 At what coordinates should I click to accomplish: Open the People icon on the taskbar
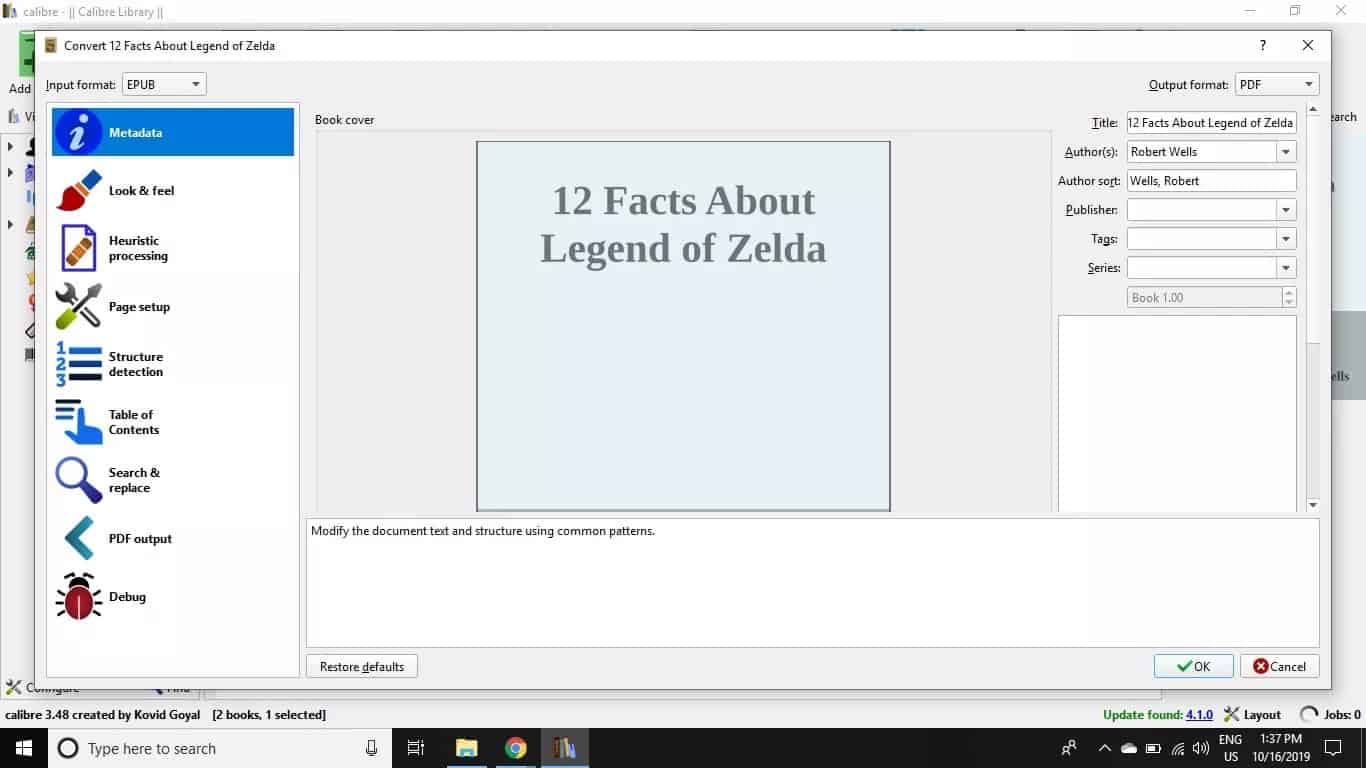(x=1070, y=748)
